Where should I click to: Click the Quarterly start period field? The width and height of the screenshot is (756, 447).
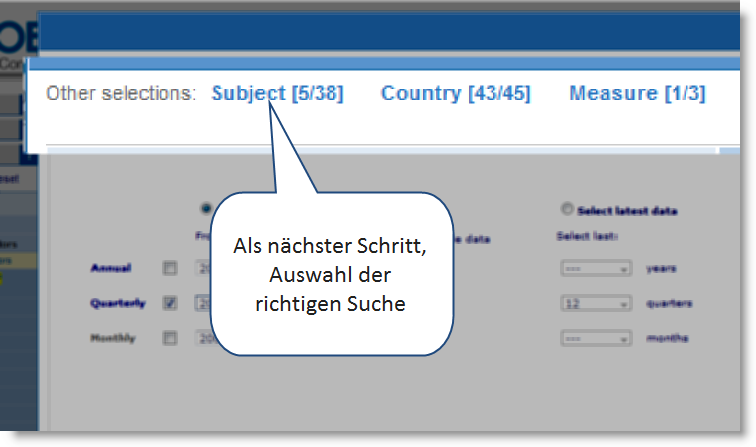point(201,303)
